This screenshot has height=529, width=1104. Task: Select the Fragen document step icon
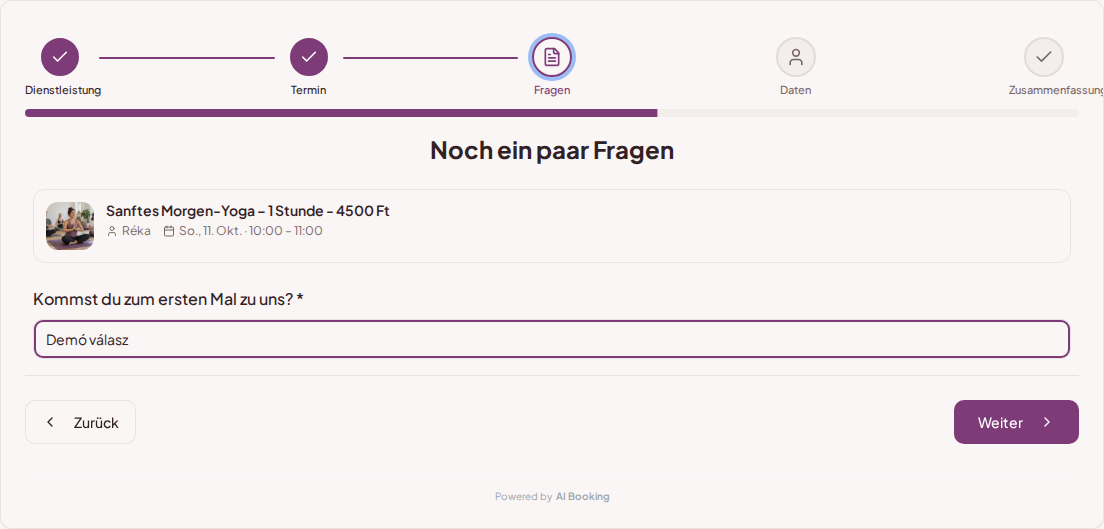552,57
